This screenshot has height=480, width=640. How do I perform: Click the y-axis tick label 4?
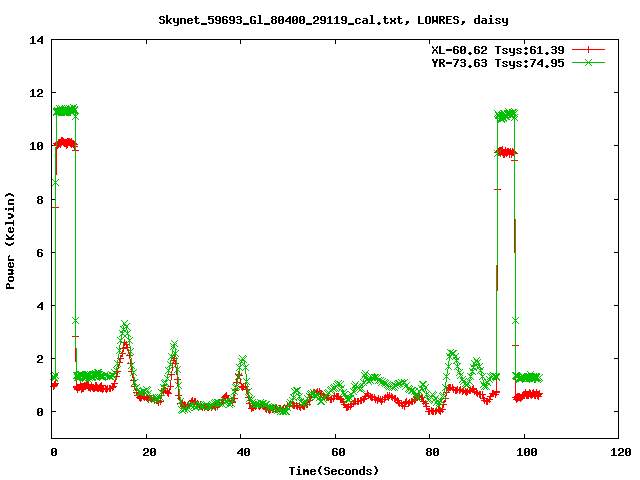click(40, 306)
